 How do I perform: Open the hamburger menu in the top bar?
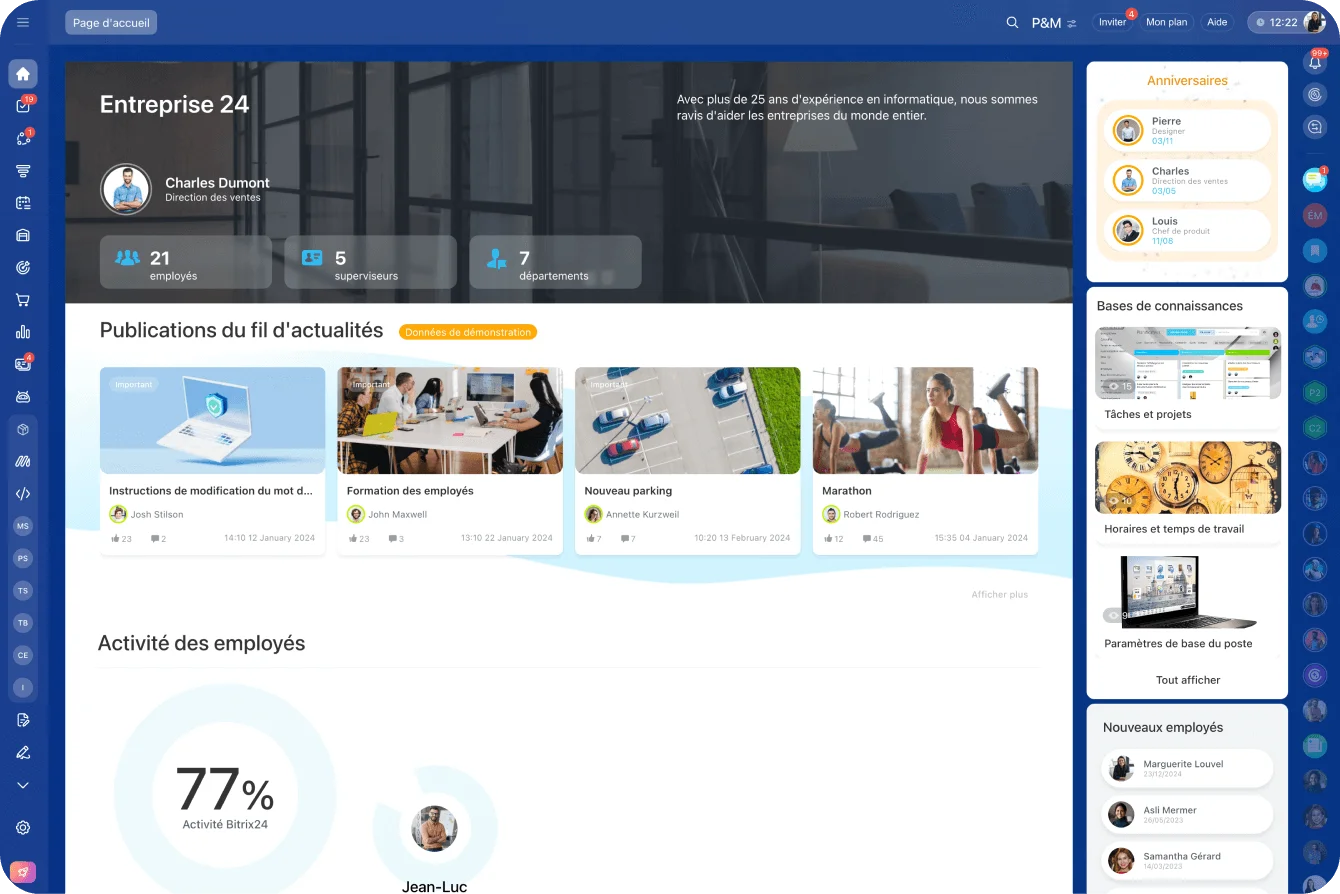point(23,22)
